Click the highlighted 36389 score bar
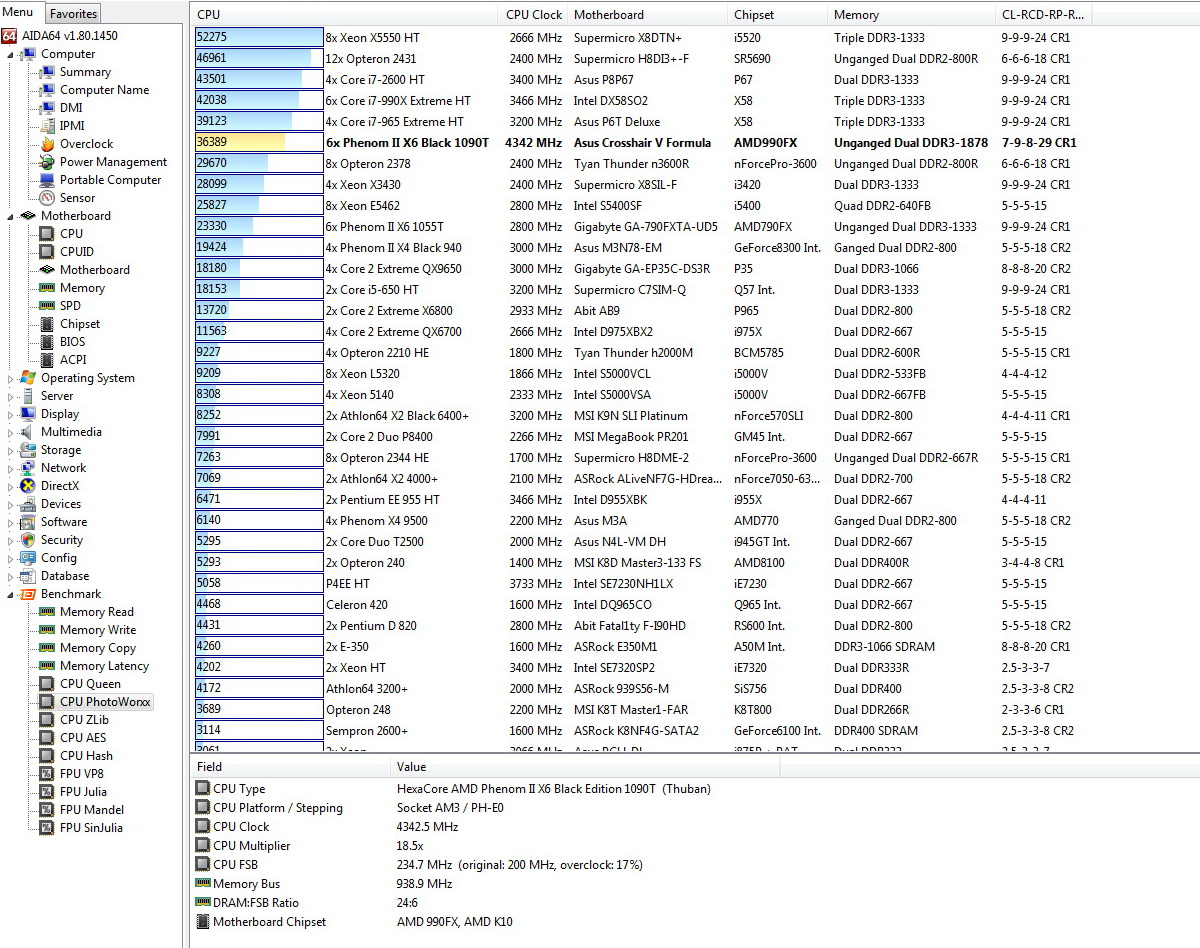The height and width of the screenshot is (948, 1200). point(259,142)
